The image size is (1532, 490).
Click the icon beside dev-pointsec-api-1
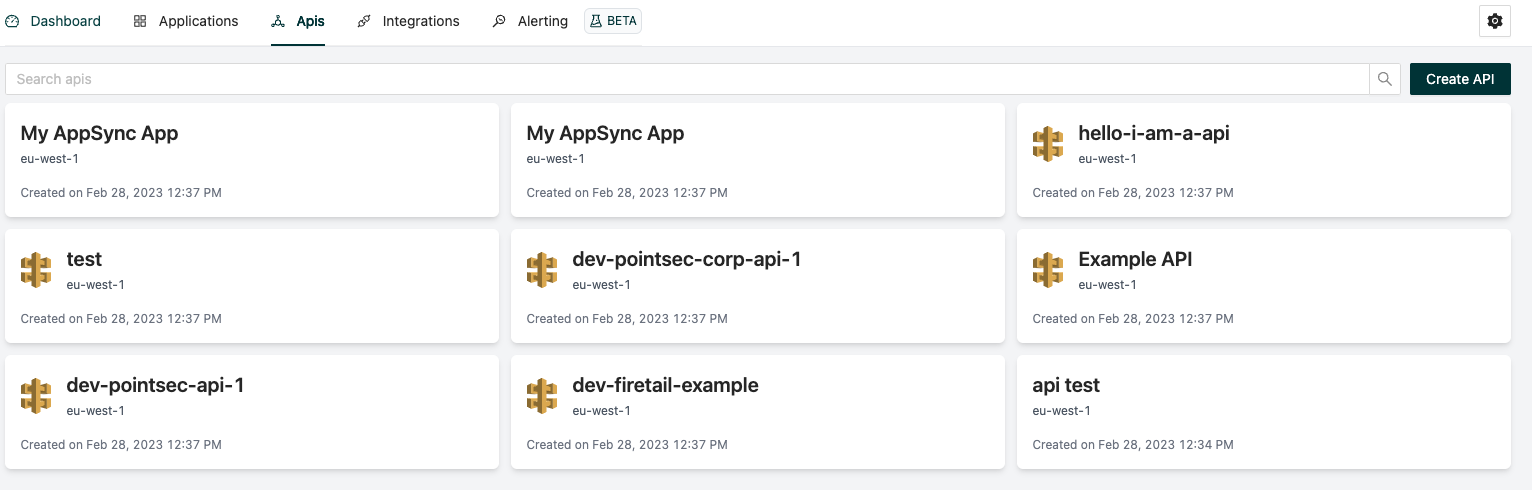point(36,396)
